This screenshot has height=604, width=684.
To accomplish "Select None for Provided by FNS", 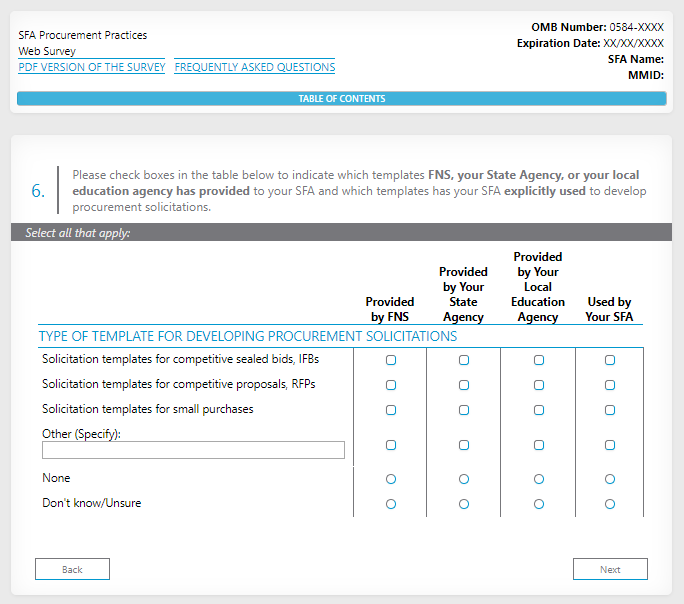I will 391,480.
